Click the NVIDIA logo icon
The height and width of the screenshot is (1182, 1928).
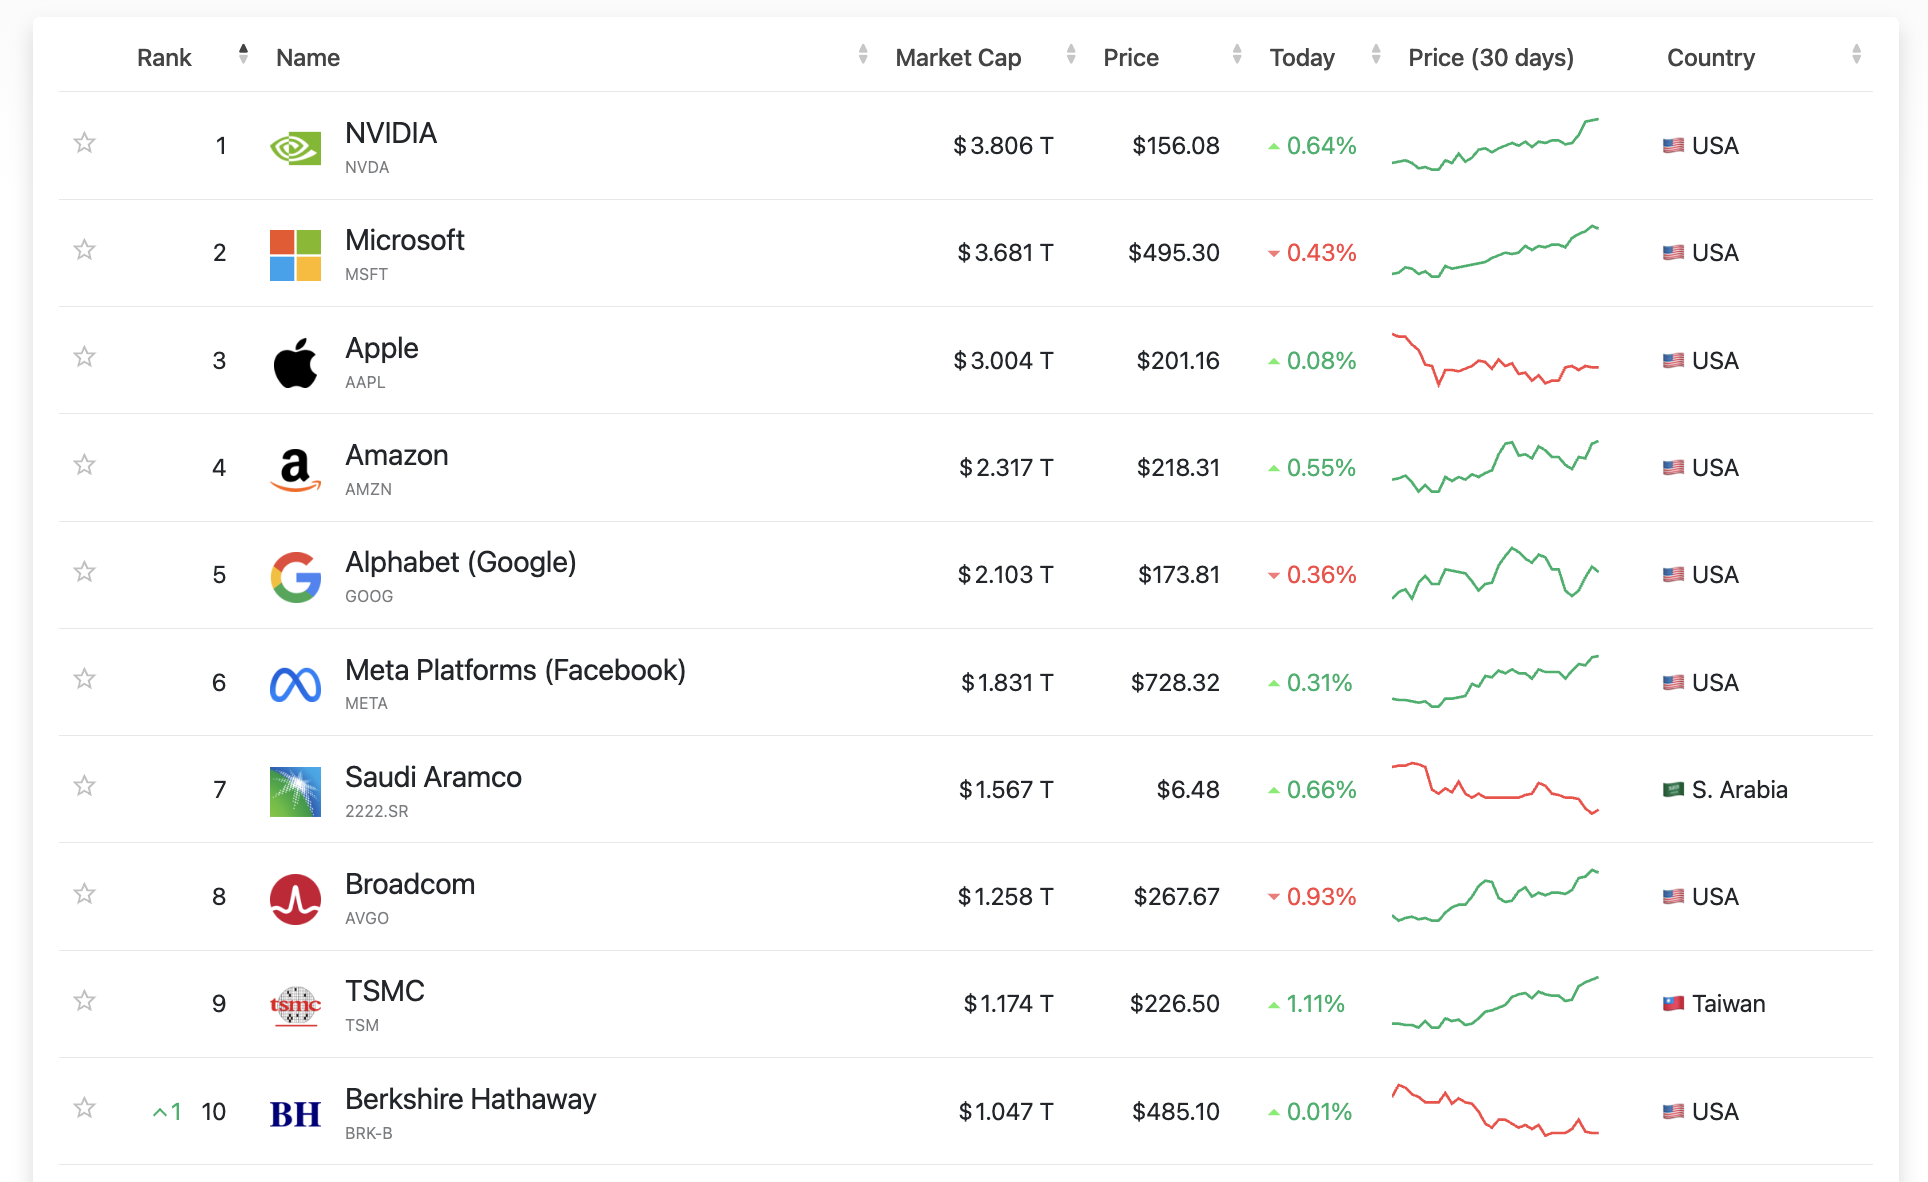(x=295, y=148)
